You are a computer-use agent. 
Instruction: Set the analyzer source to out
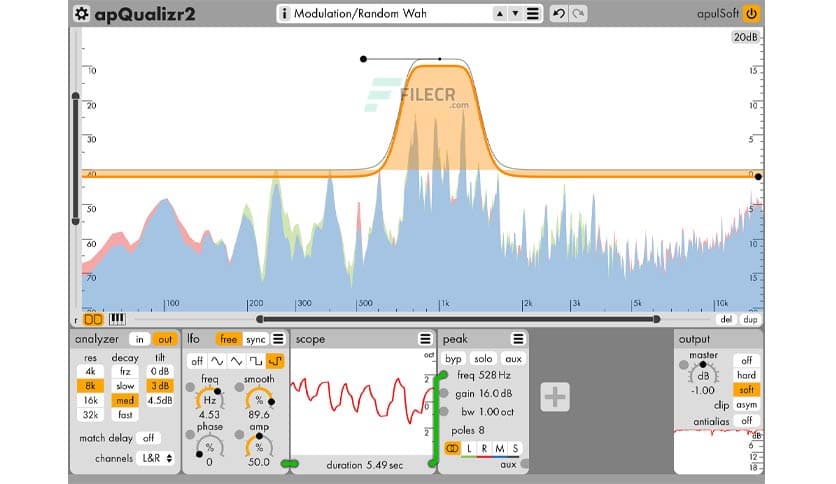click(x=165, y=339)
